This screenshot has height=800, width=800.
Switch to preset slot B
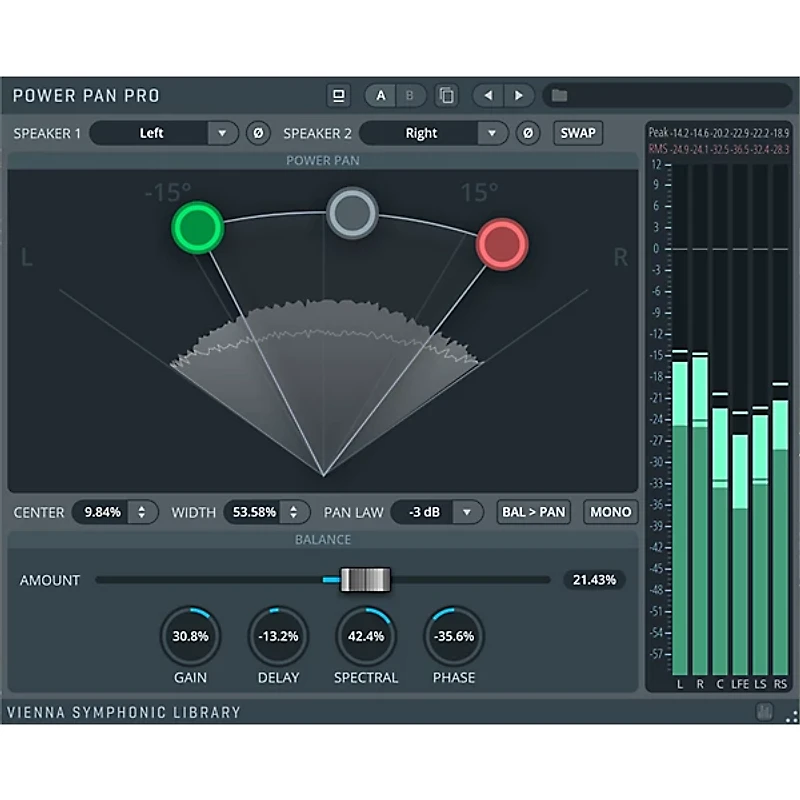pos(411,95)
